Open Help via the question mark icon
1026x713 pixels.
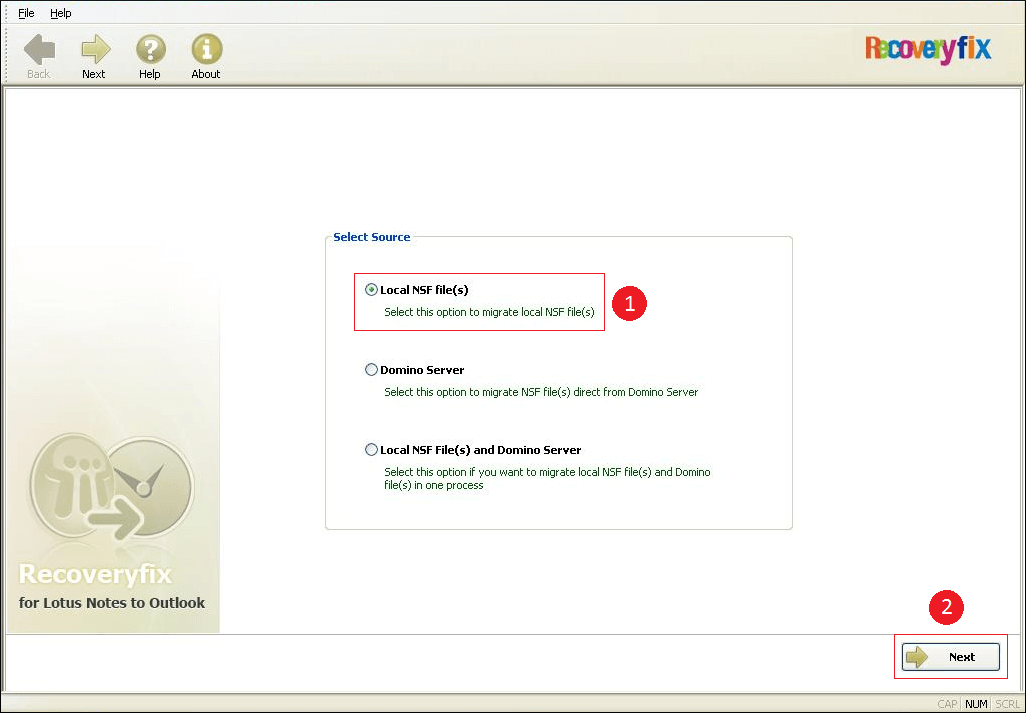coord(150,50)
